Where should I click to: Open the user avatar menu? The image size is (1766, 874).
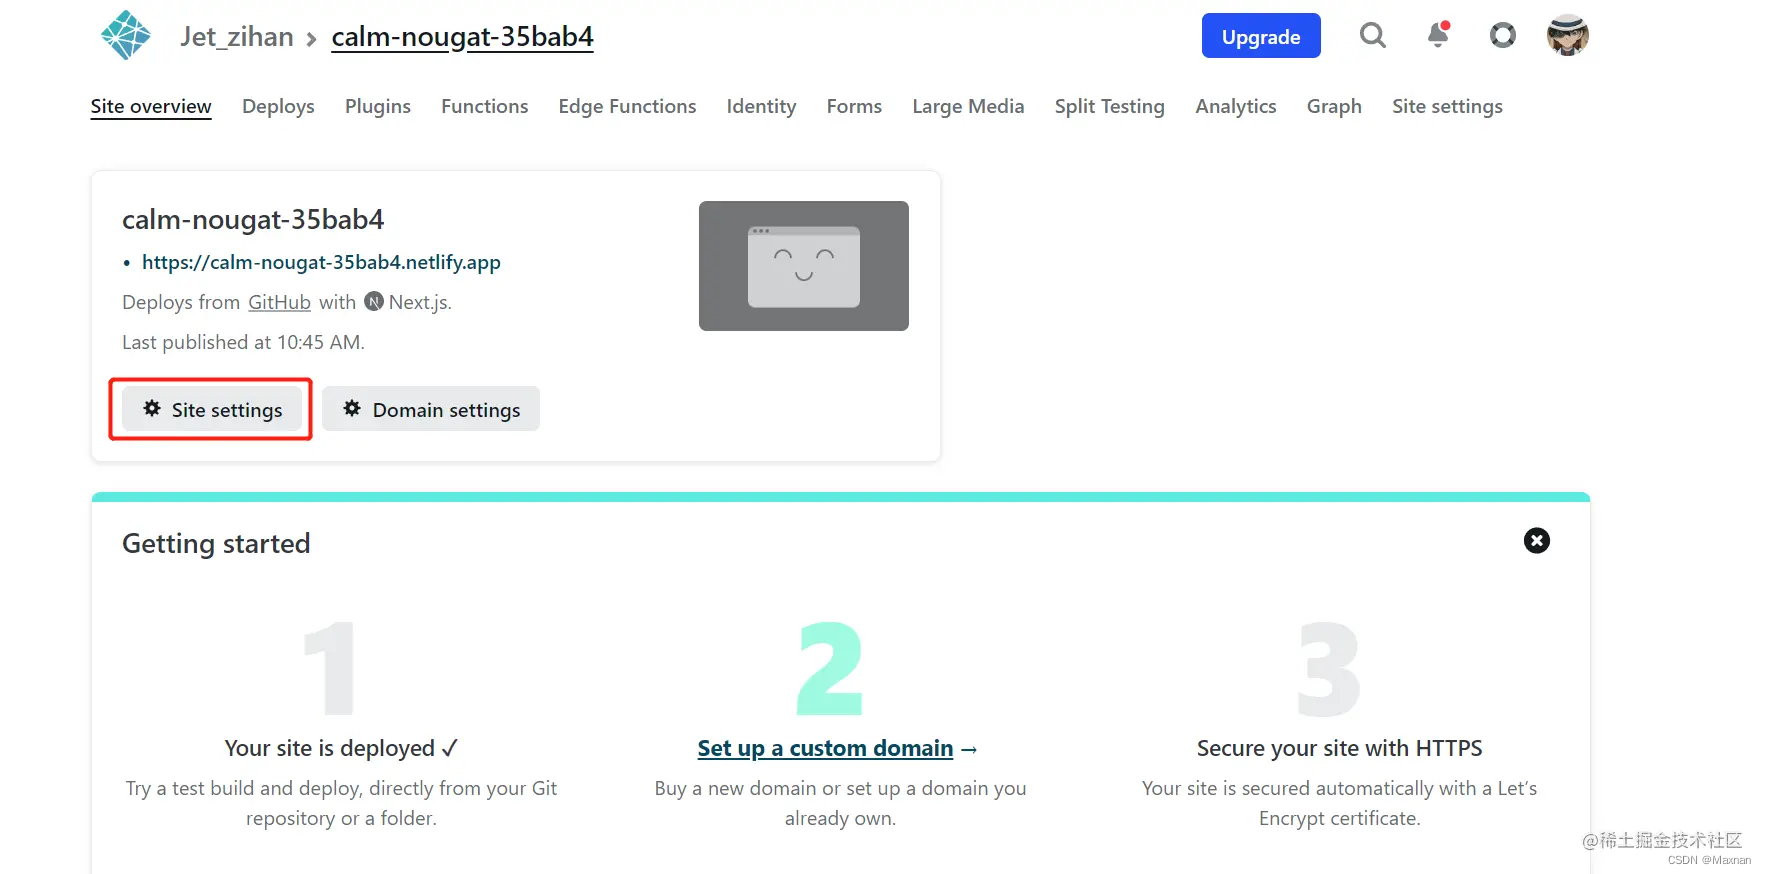point(1567,35)
